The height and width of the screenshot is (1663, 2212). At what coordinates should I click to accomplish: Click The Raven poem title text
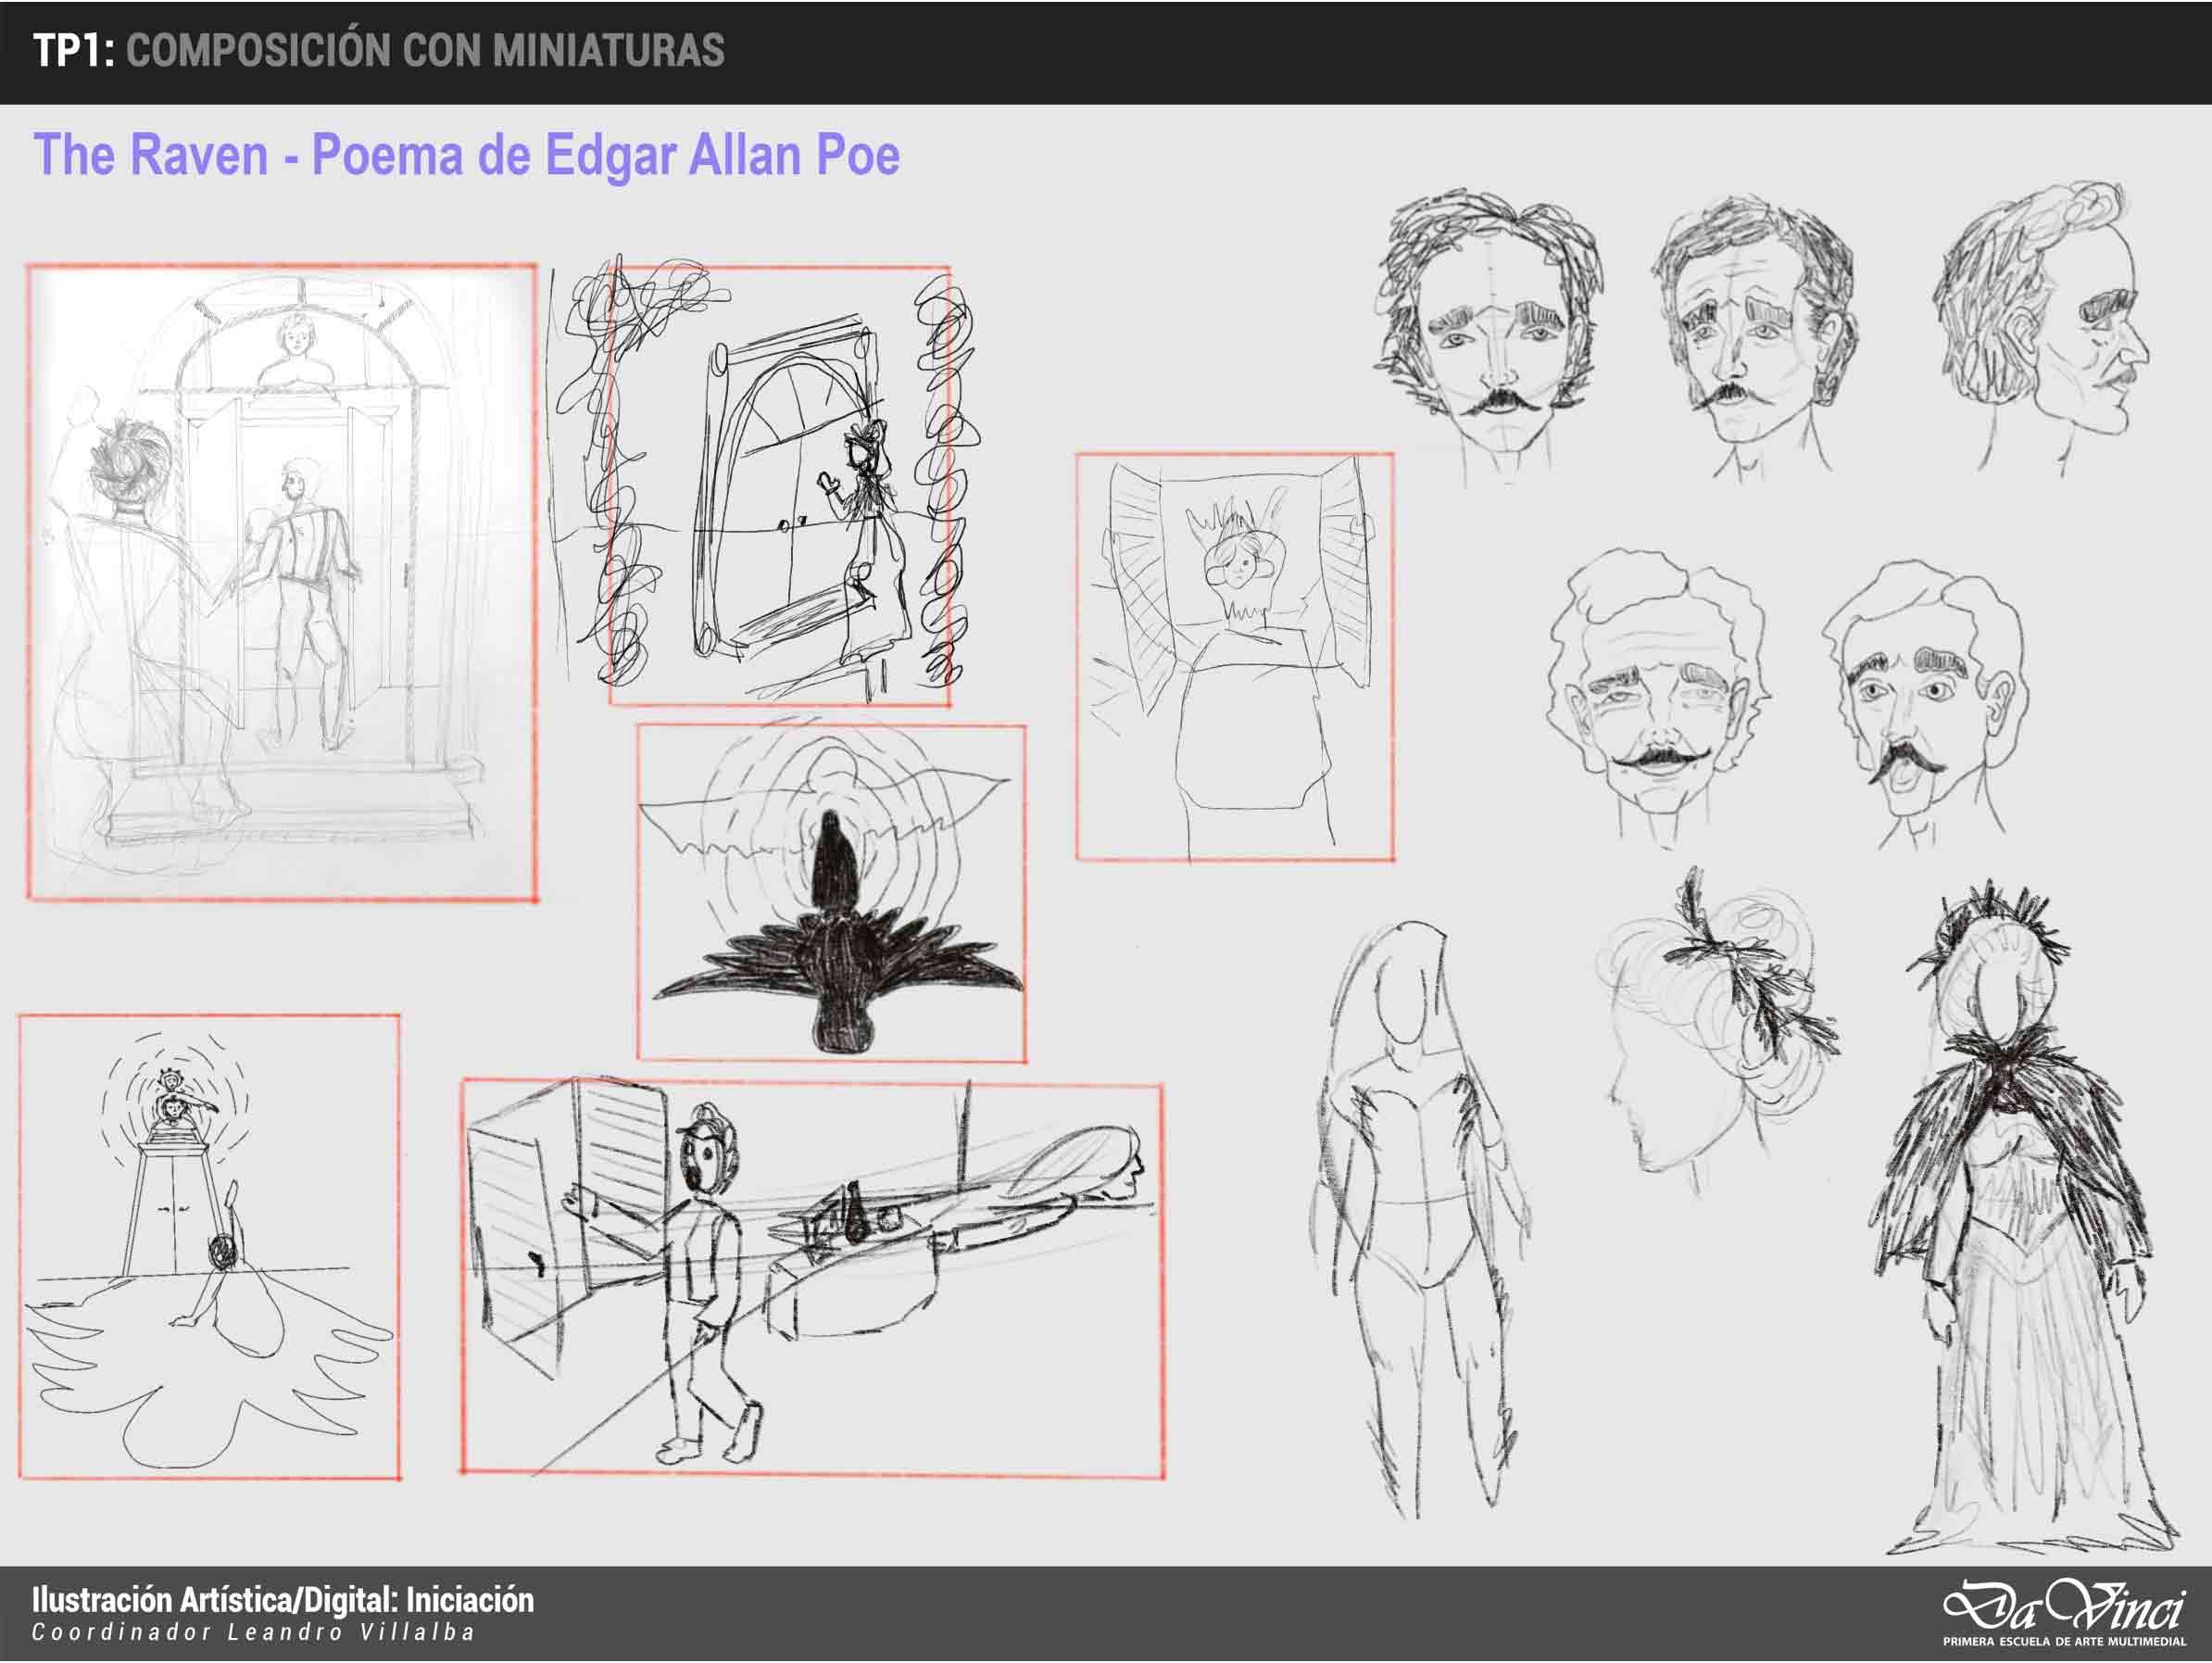point(467,155)
